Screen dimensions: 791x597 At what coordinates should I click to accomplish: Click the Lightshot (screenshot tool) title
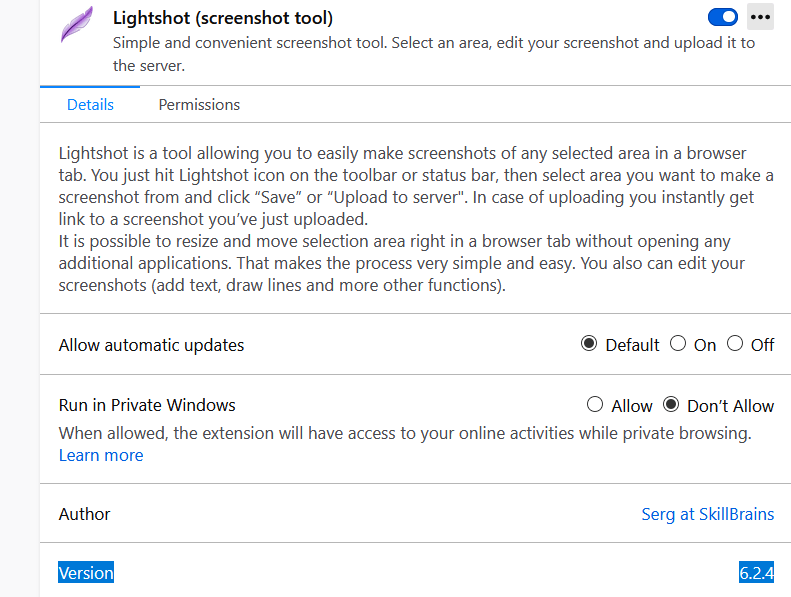coord(223,18)
